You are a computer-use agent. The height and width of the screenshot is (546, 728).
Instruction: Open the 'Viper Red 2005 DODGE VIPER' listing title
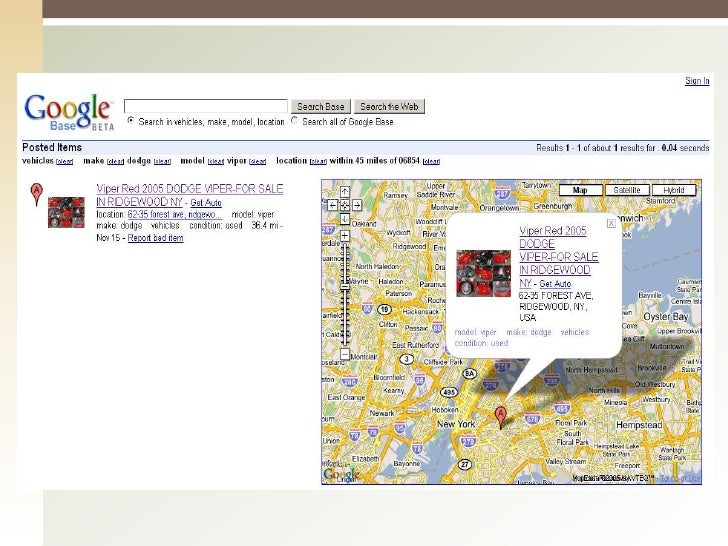189,195
